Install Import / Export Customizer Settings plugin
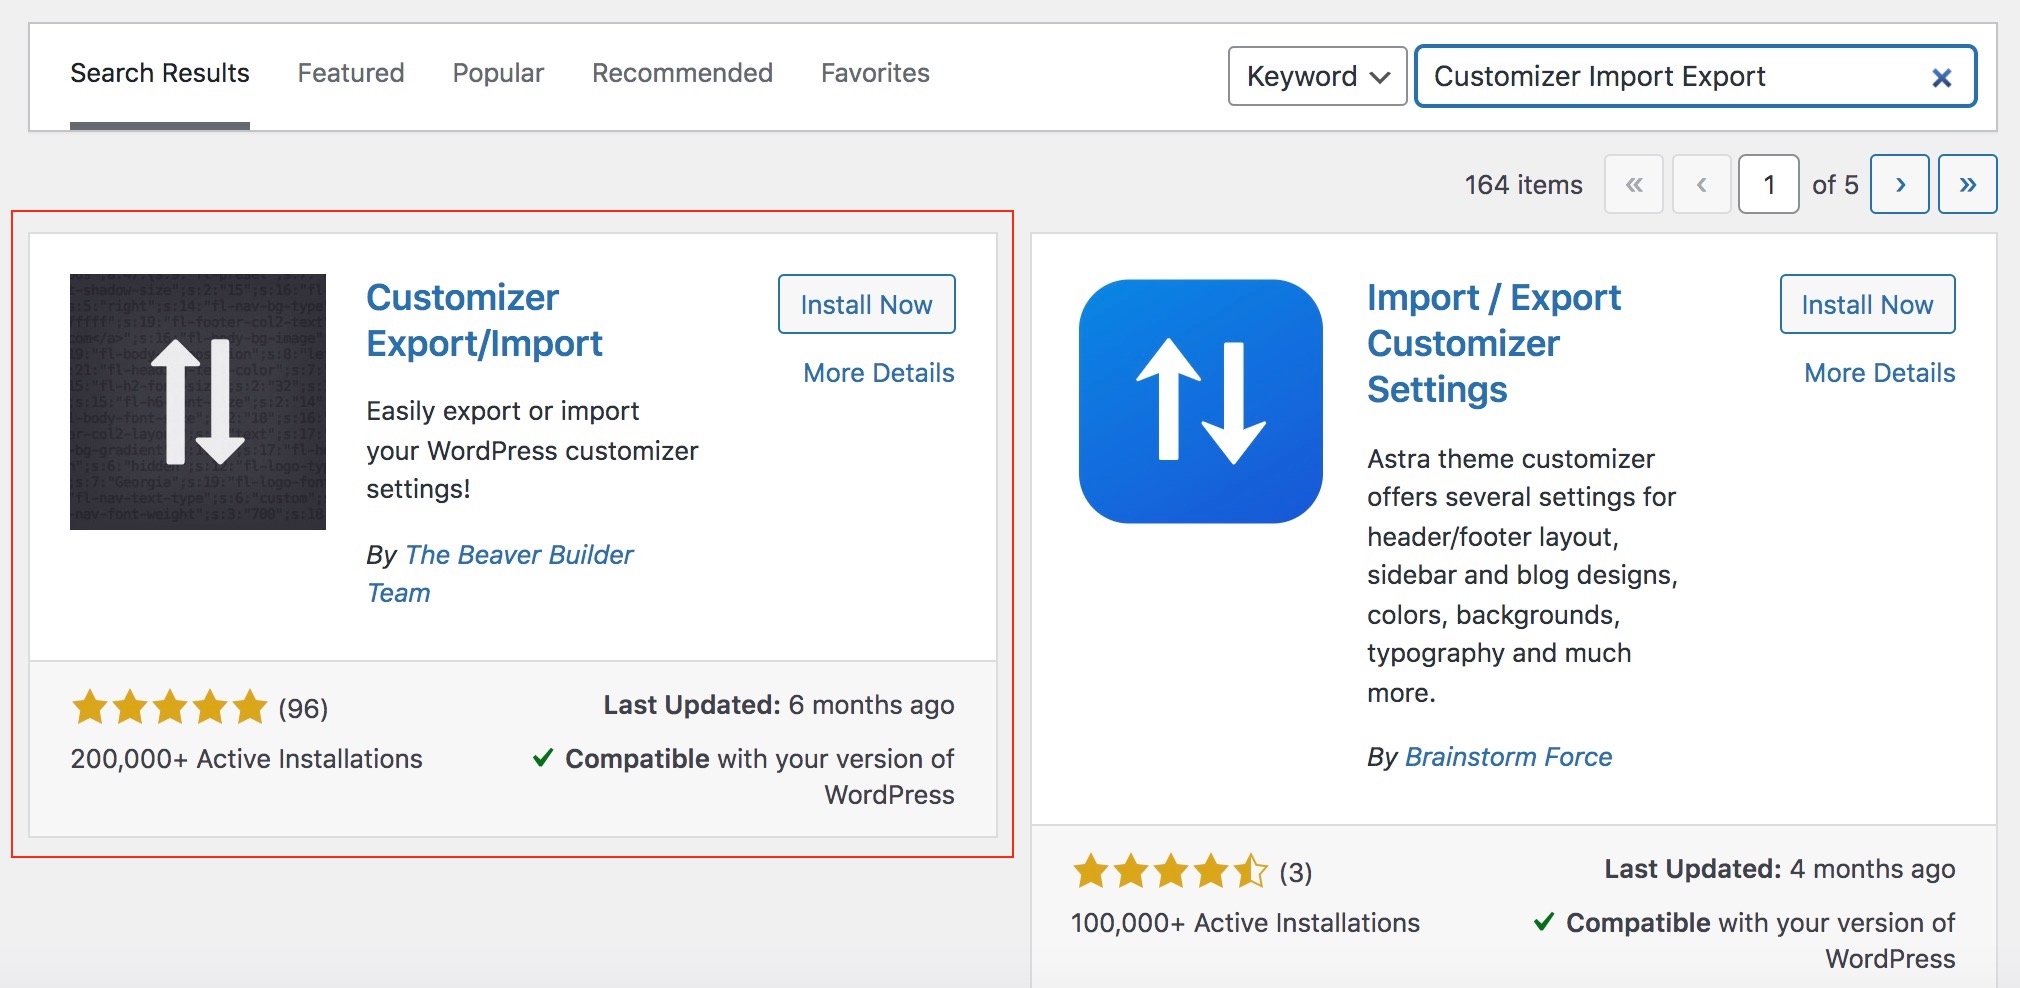 click(x=1867, y=304)
